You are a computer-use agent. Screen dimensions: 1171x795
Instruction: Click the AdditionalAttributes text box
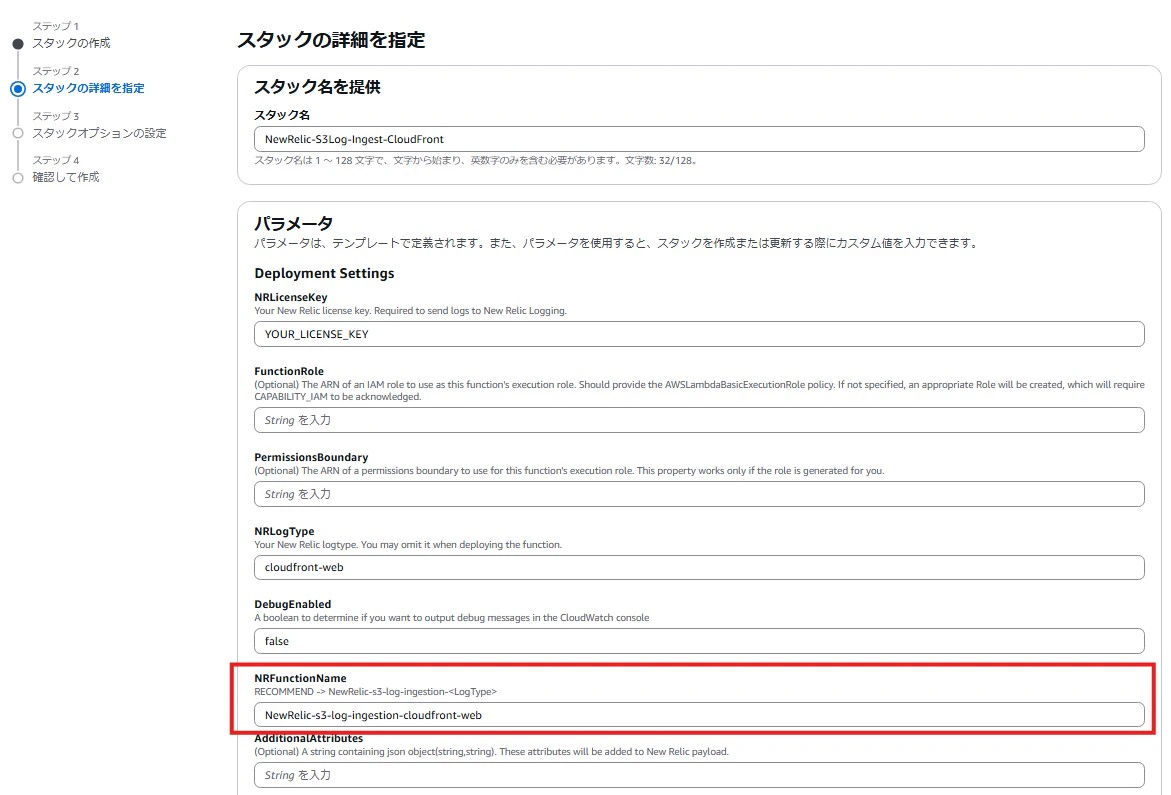699,775
